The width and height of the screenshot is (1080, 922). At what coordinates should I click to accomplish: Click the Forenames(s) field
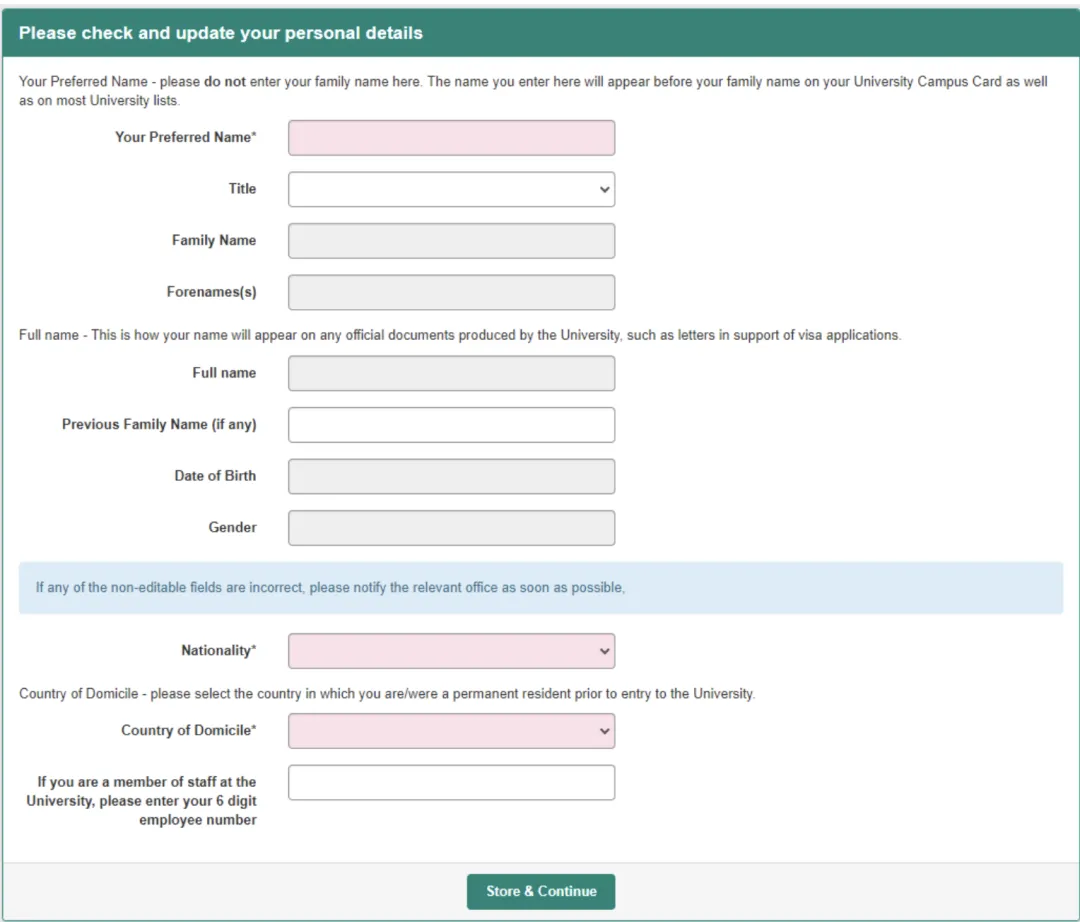(451, 293)
